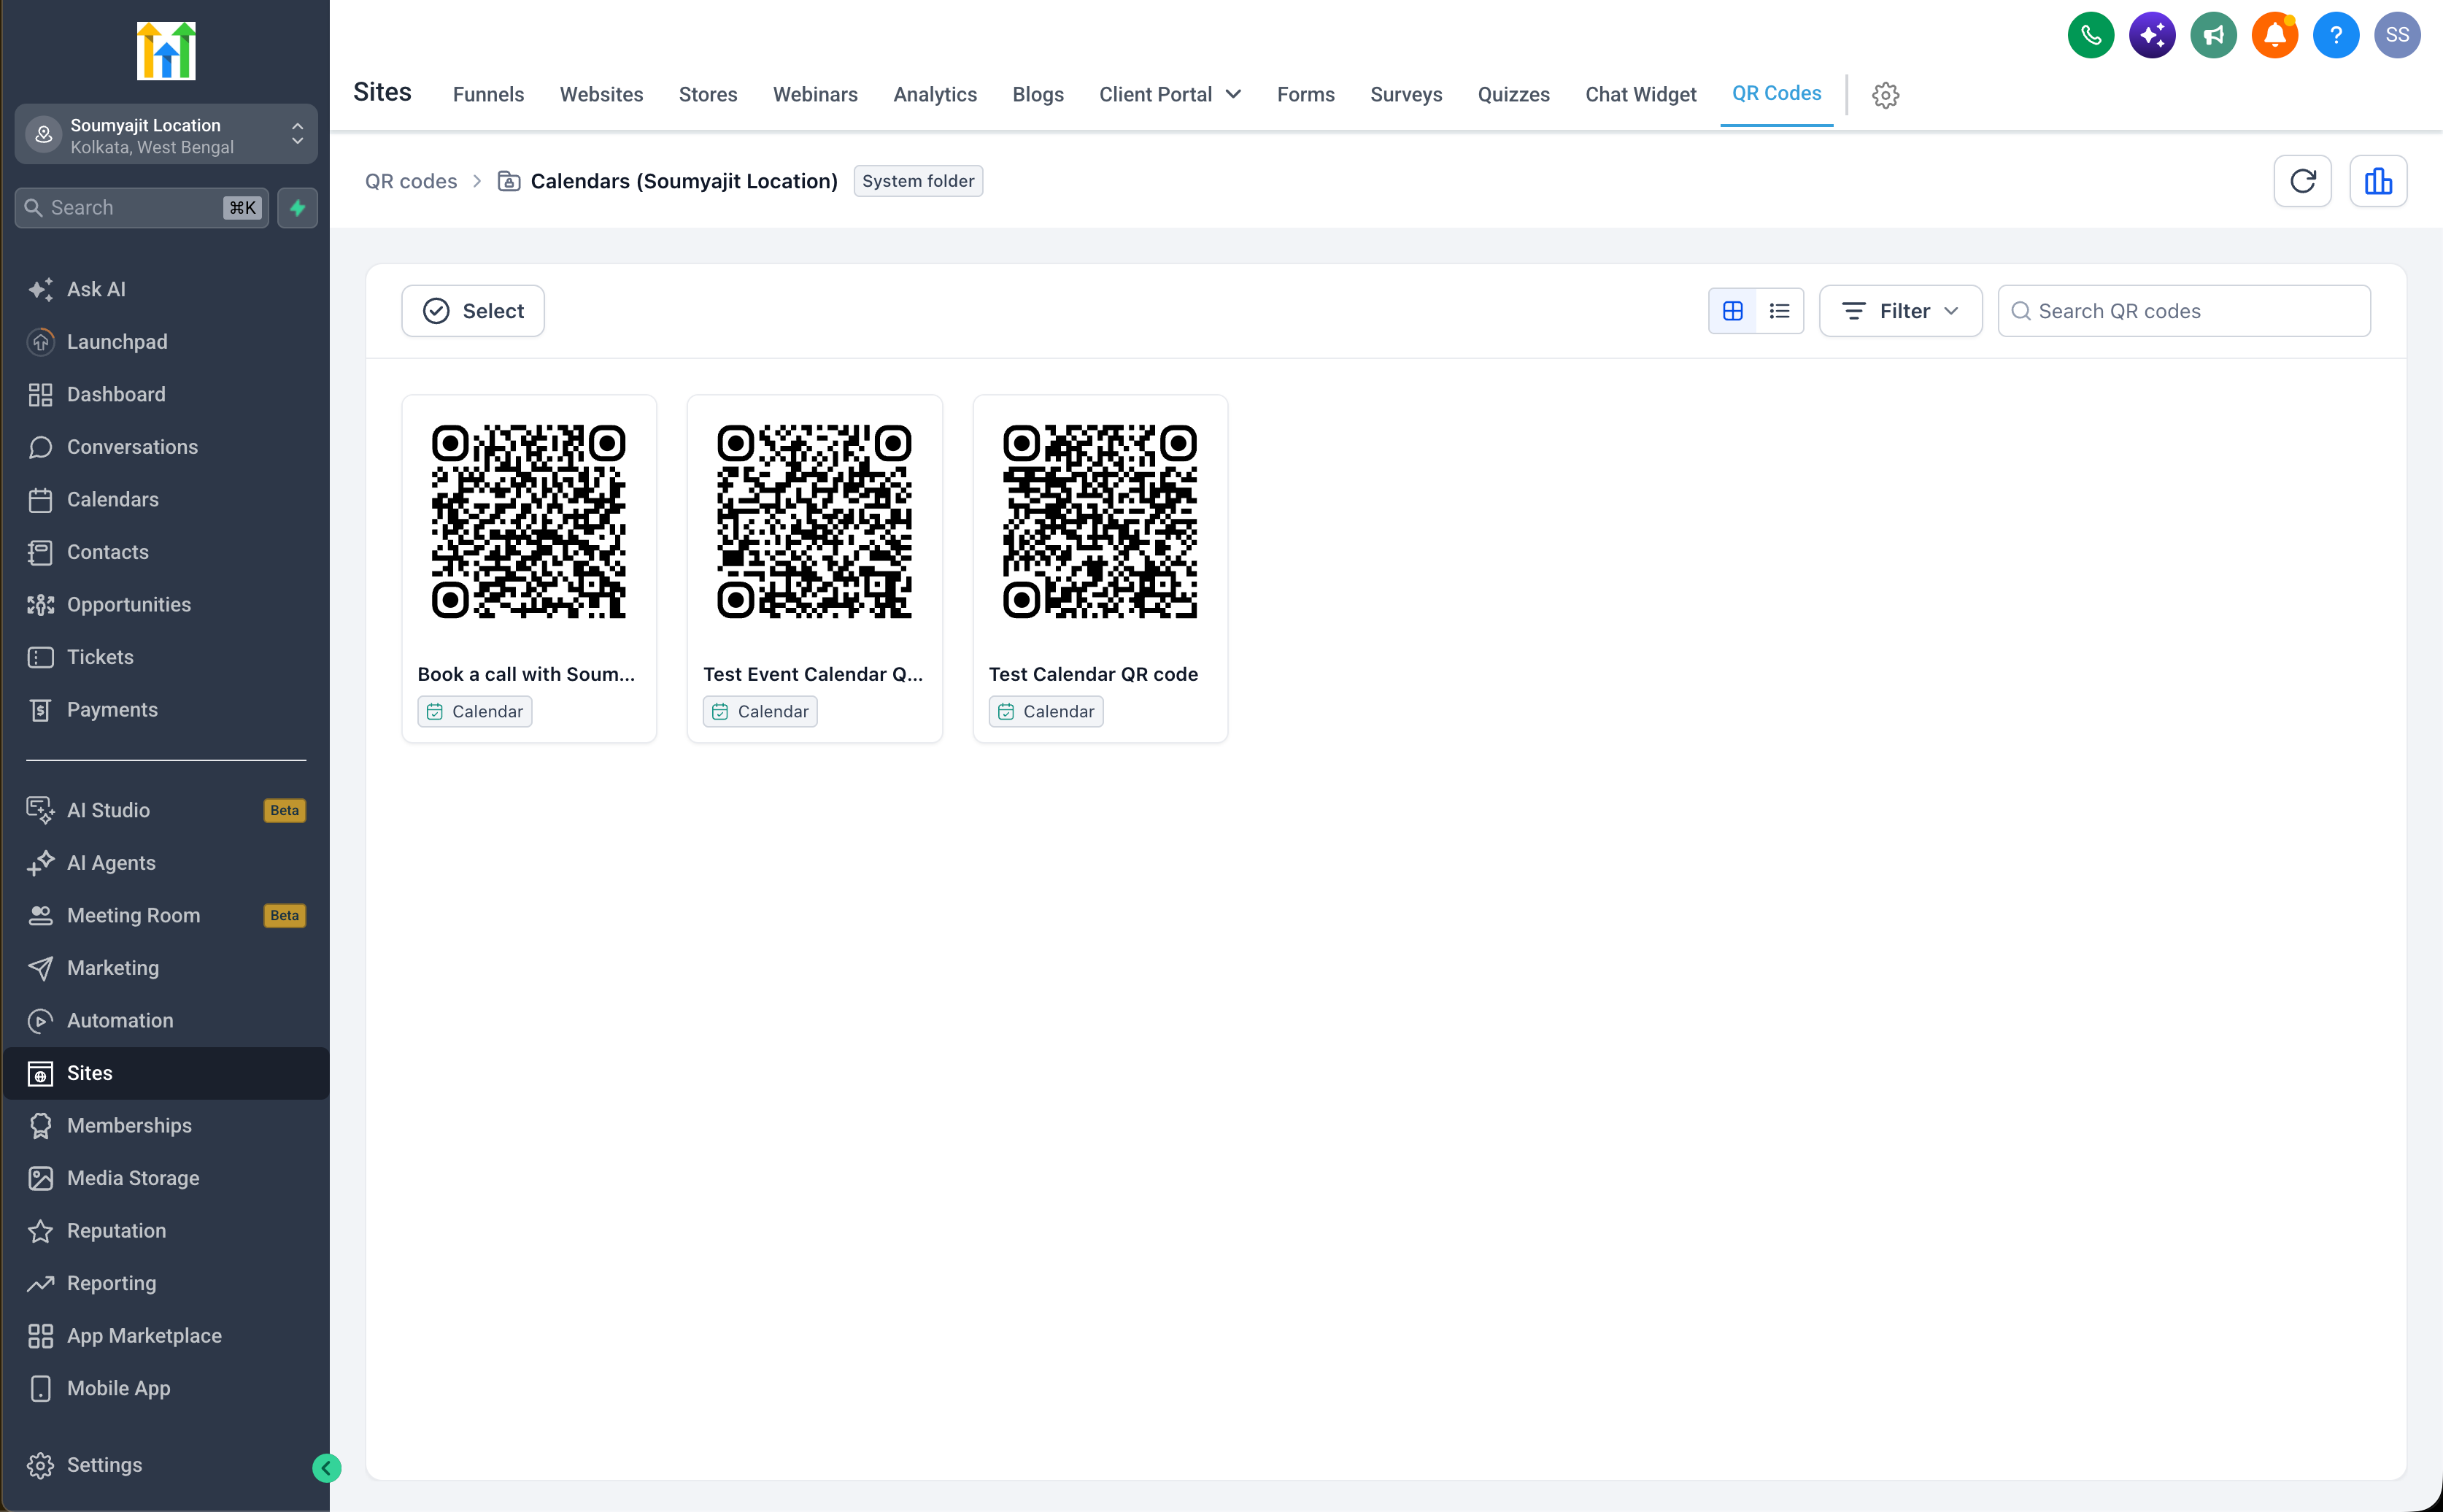Switch to Quizzes tab
This screenshot has height=1512, width=2443.
(x=1513, y=94)
